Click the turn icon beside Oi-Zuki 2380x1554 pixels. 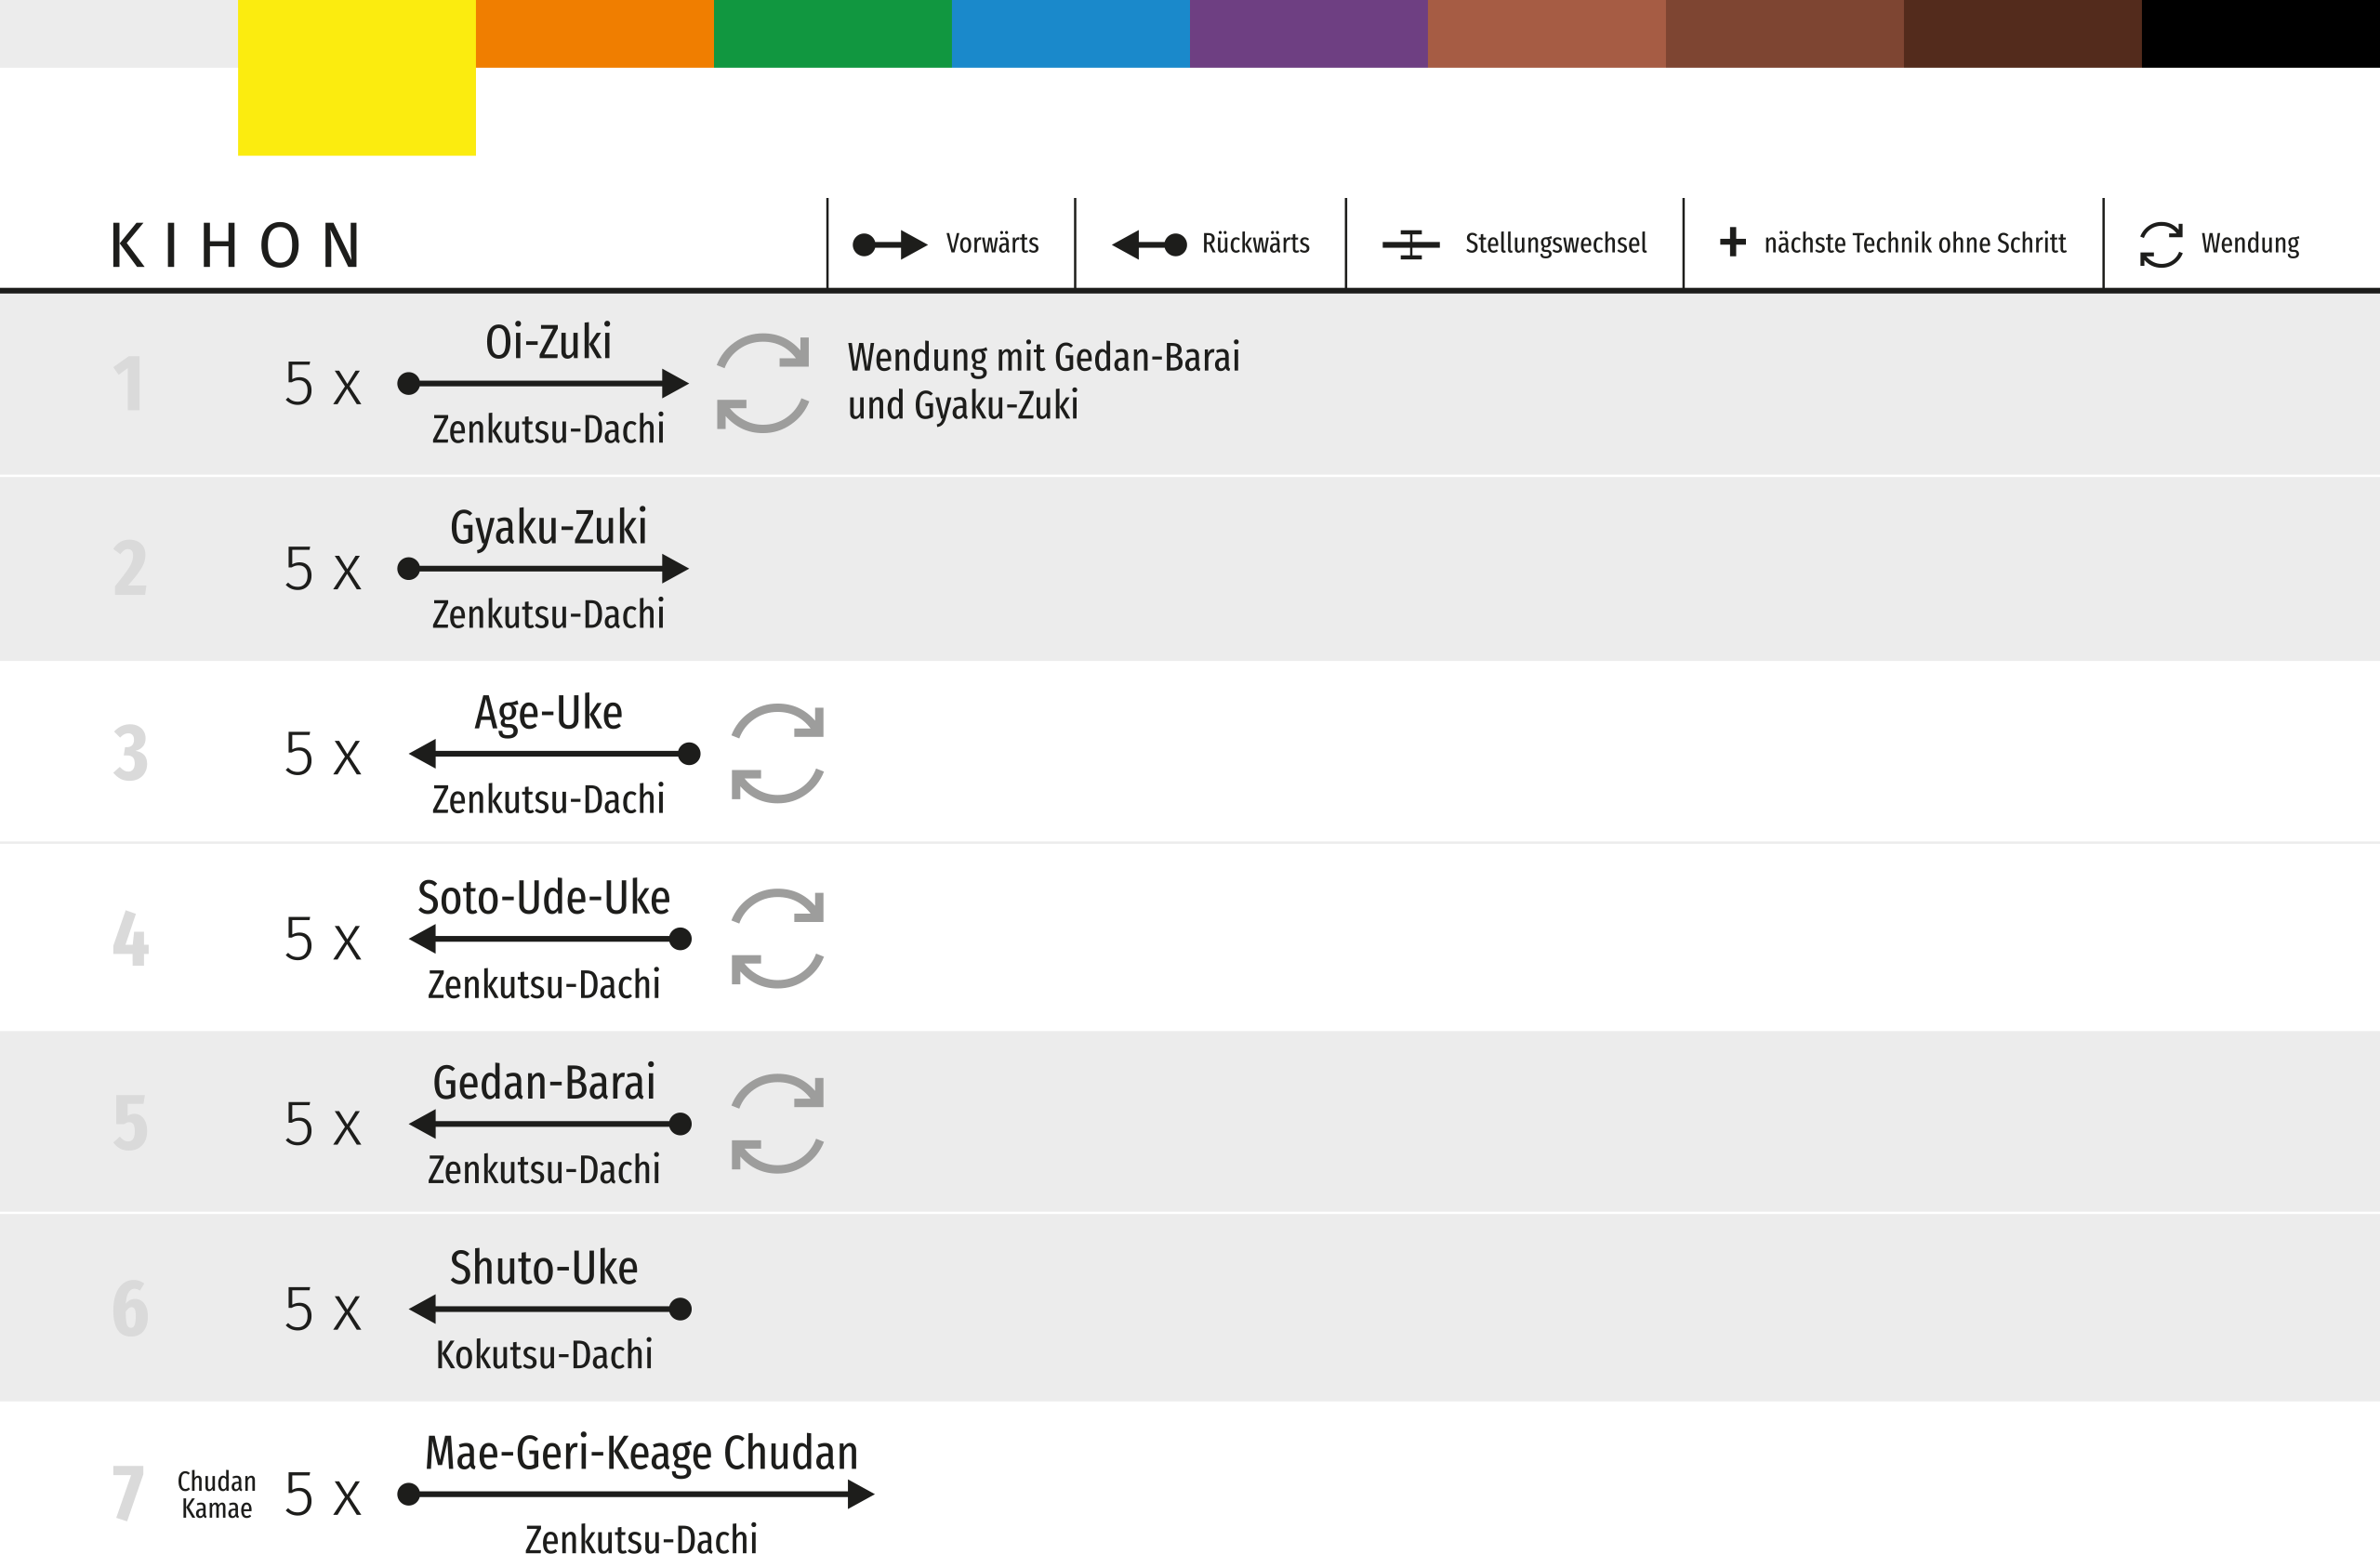click(762, 383)
